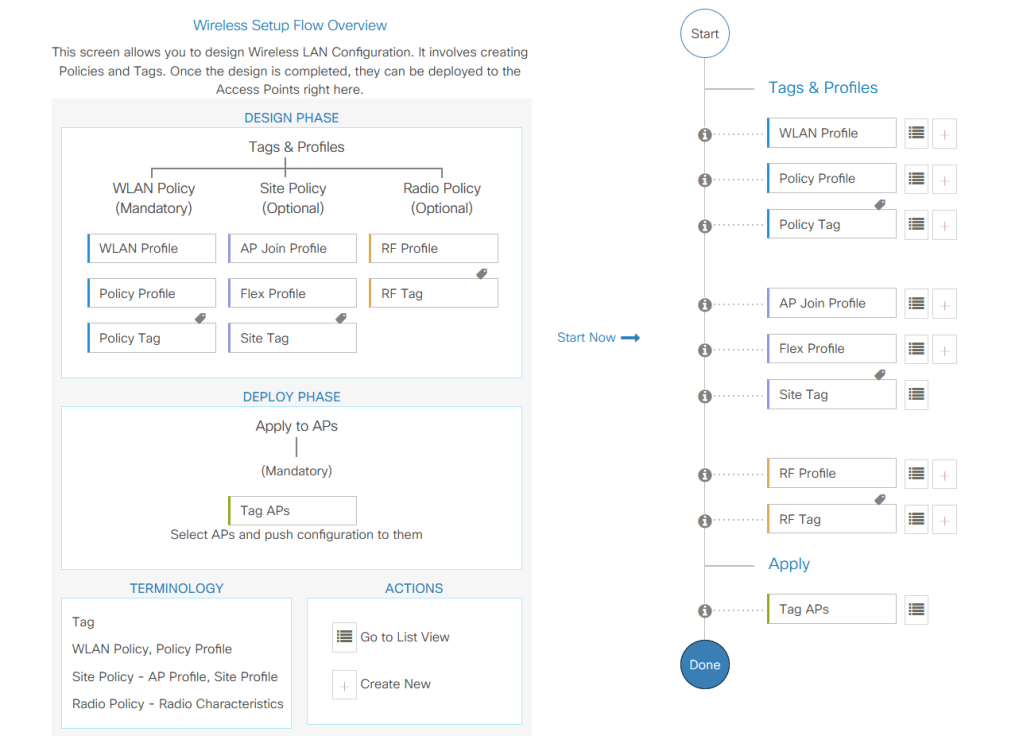1023x736 pixels.
Task: Click info icon beside Policy Profile
Action: point(704,180)
